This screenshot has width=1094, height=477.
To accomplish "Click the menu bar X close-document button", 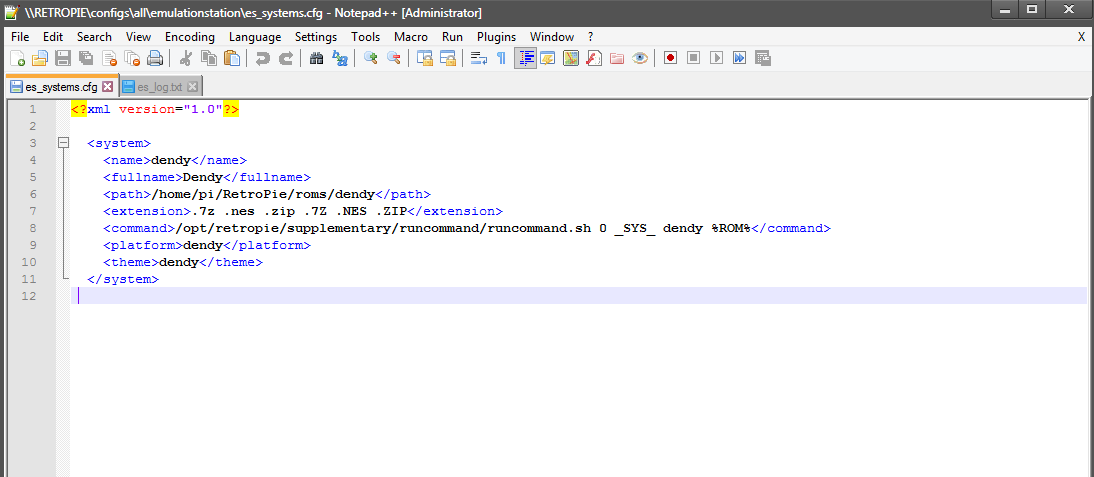I will 1081,37.
